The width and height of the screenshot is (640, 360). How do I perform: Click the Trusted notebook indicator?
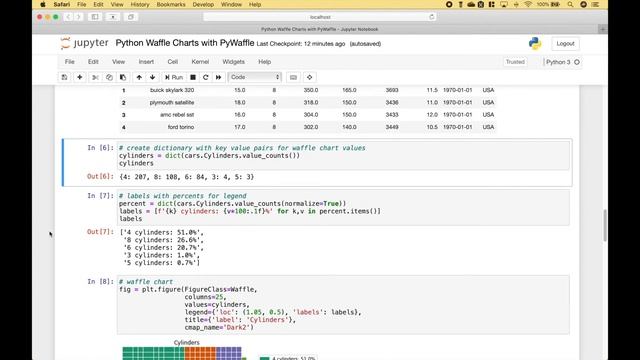pyautogui.click(x=515, y=62)
